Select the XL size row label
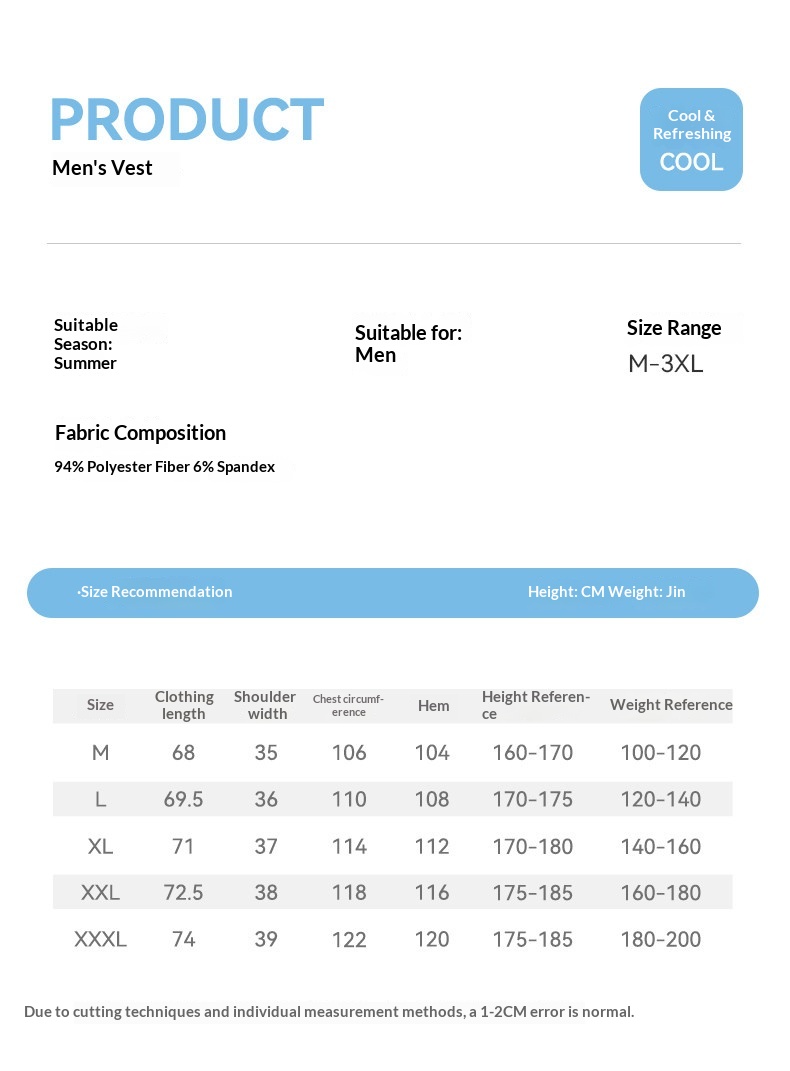This screenshot has height=1071, width=790. [x=100, y=847]
